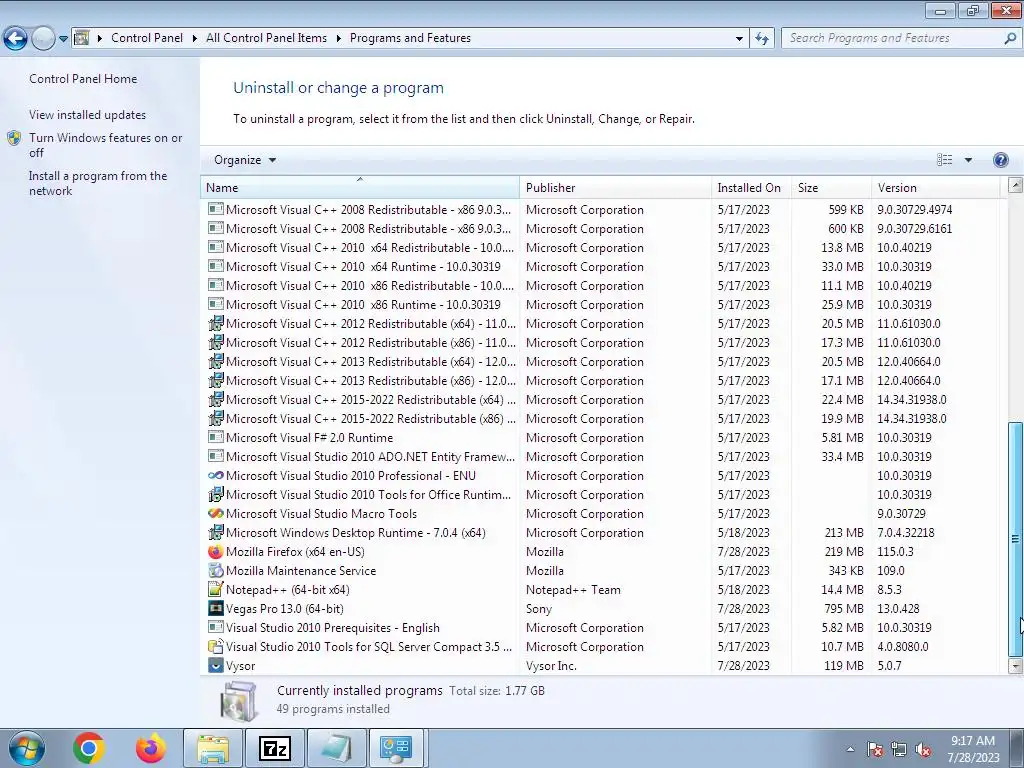Click Notepad++ Team publisher cell
1024x768 pixels.
[573, 590]
